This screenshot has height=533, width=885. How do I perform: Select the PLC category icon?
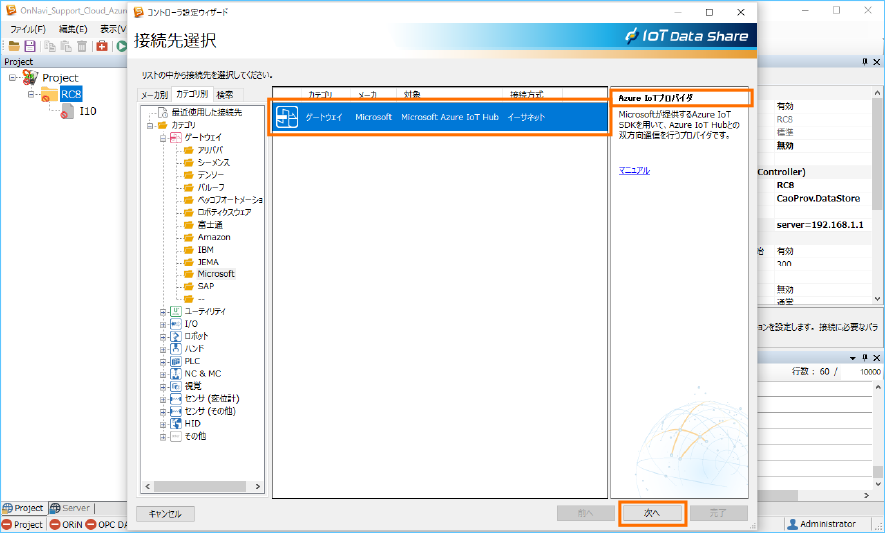[176, 361]
